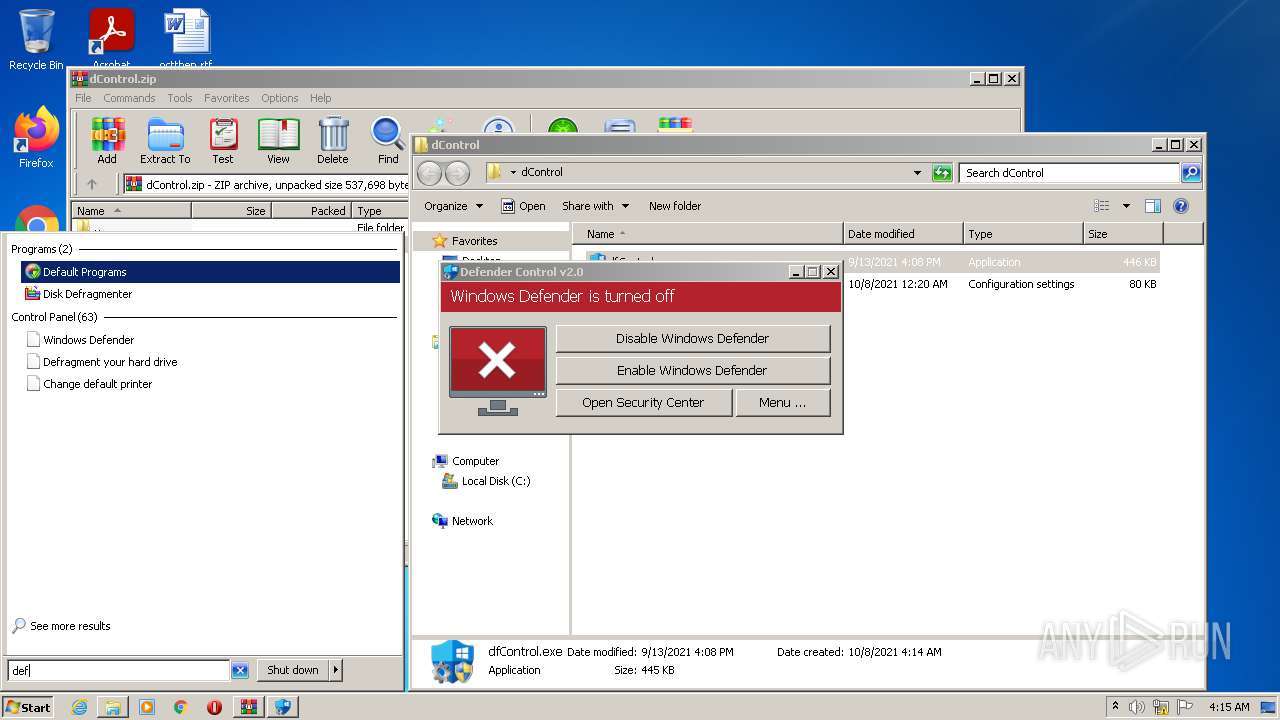Select the Word document icon on desktop
1280x720 pixels.
click(x=186, y=40)
